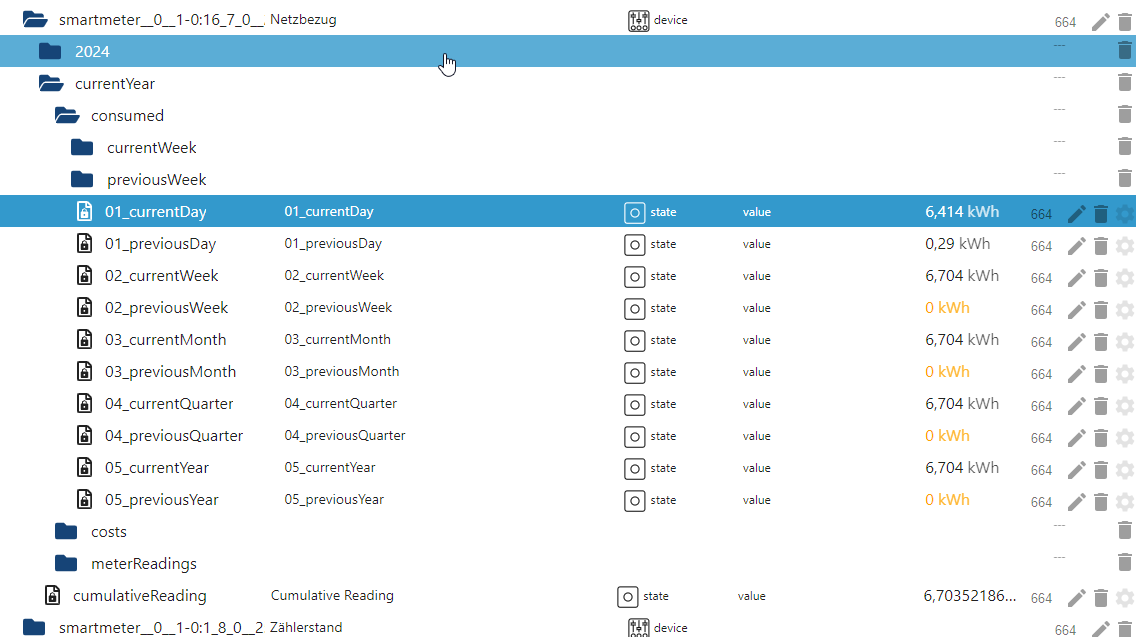The width and height of the screenshot is (1136, 637).
Task: Delete the 03_previousMonth state
Action: point(1100,373)
